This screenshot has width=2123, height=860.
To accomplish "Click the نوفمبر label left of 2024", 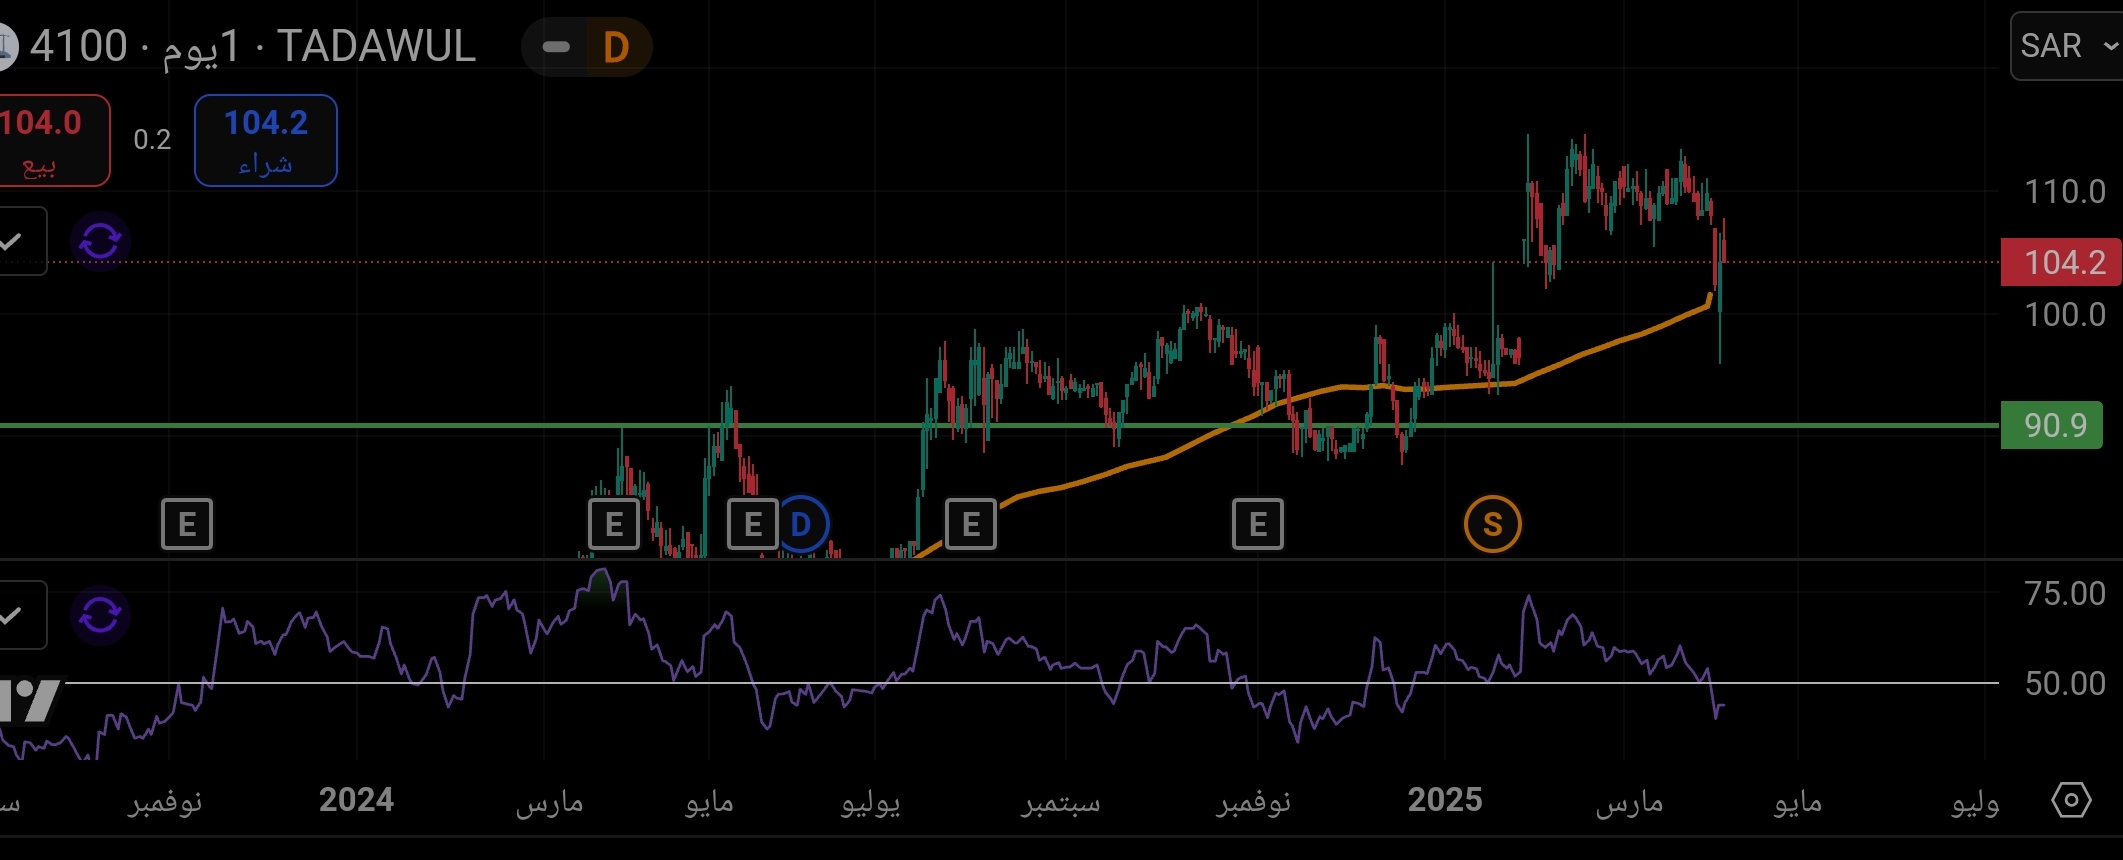I will 165,801.
